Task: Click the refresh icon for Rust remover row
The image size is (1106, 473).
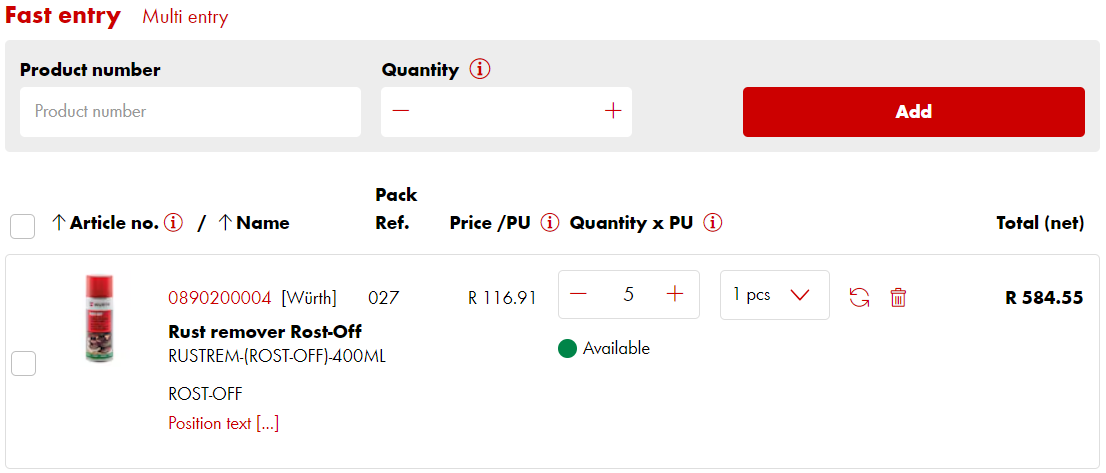Action: 859,297
